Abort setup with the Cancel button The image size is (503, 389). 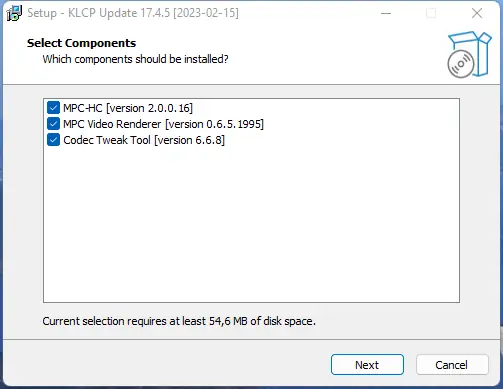[452, 365]
